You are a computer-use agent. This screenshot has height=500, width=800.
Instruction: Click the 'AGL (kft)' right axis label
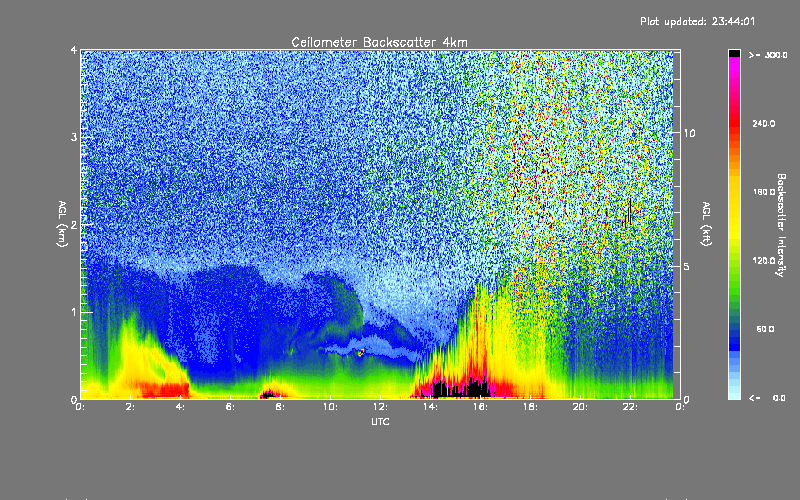pyautogui.click(x=707, y=224)
